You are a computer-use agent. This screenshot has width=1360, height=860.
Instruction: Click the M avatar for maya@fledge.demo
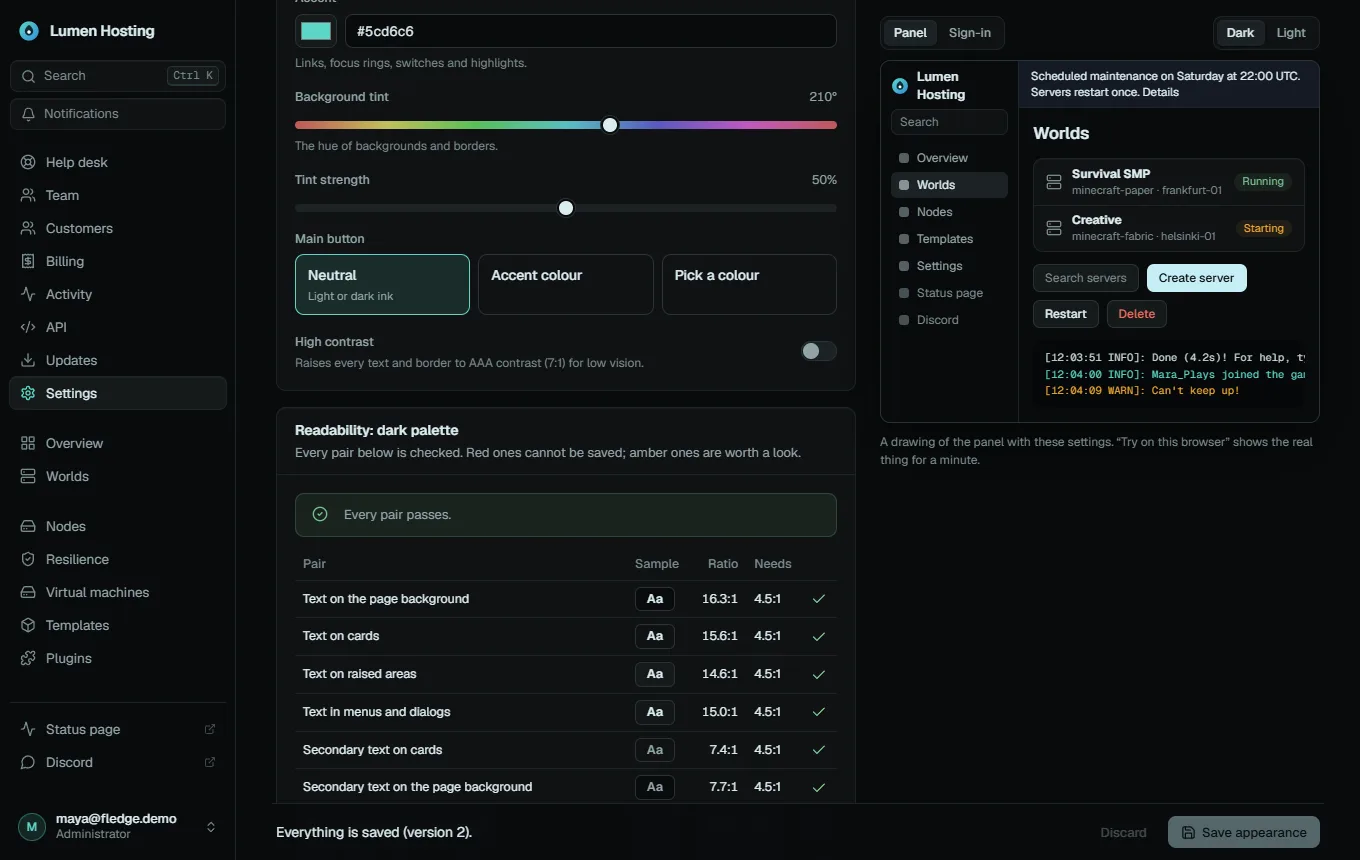[32, 827]
